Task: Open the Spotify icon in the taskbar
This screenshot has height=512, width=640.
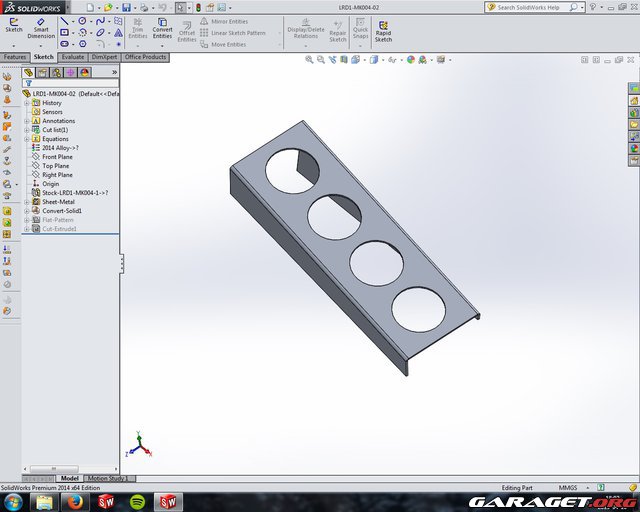Action: pyautogui.click(x=137, y=501)
